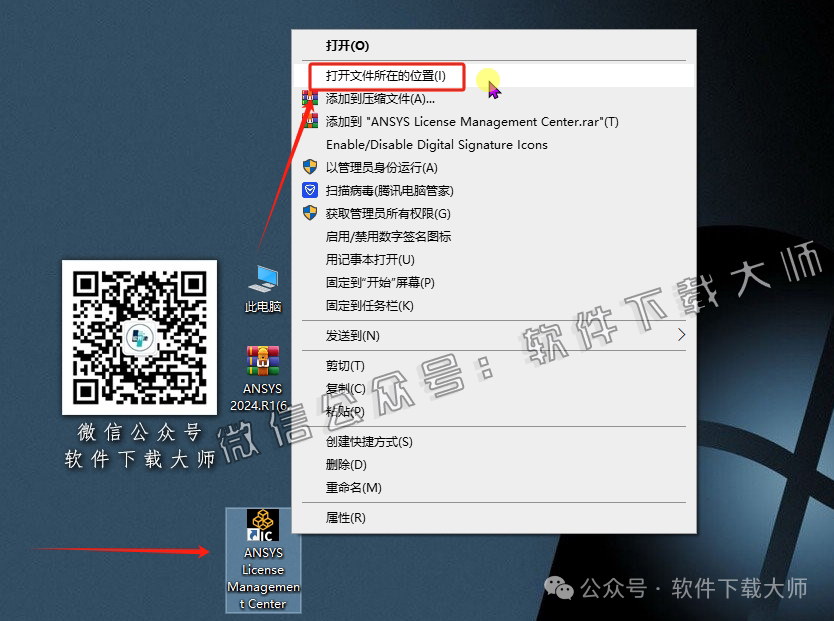Click the shield icon beside 以管理员身份运行
This screenshot has height=621, width=834.
pos(310,167)
